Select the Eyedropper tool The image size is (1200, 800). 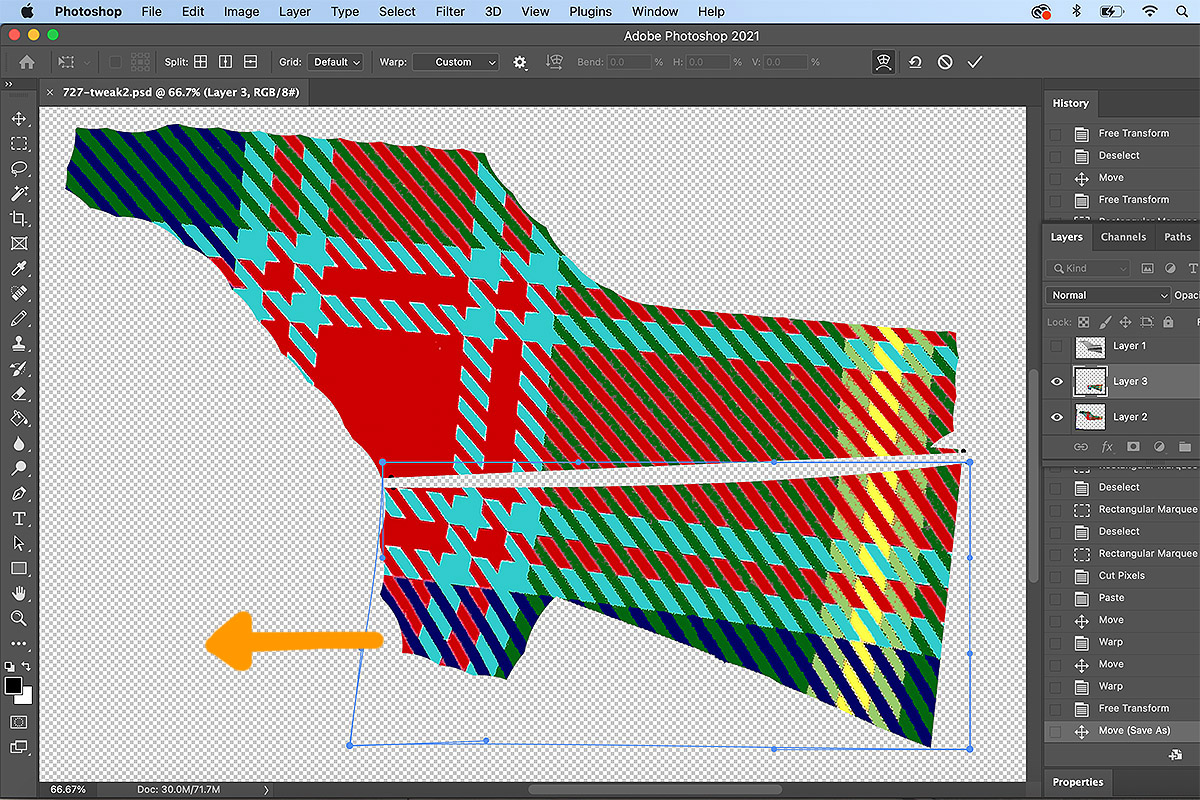click(x=19, y=269)
